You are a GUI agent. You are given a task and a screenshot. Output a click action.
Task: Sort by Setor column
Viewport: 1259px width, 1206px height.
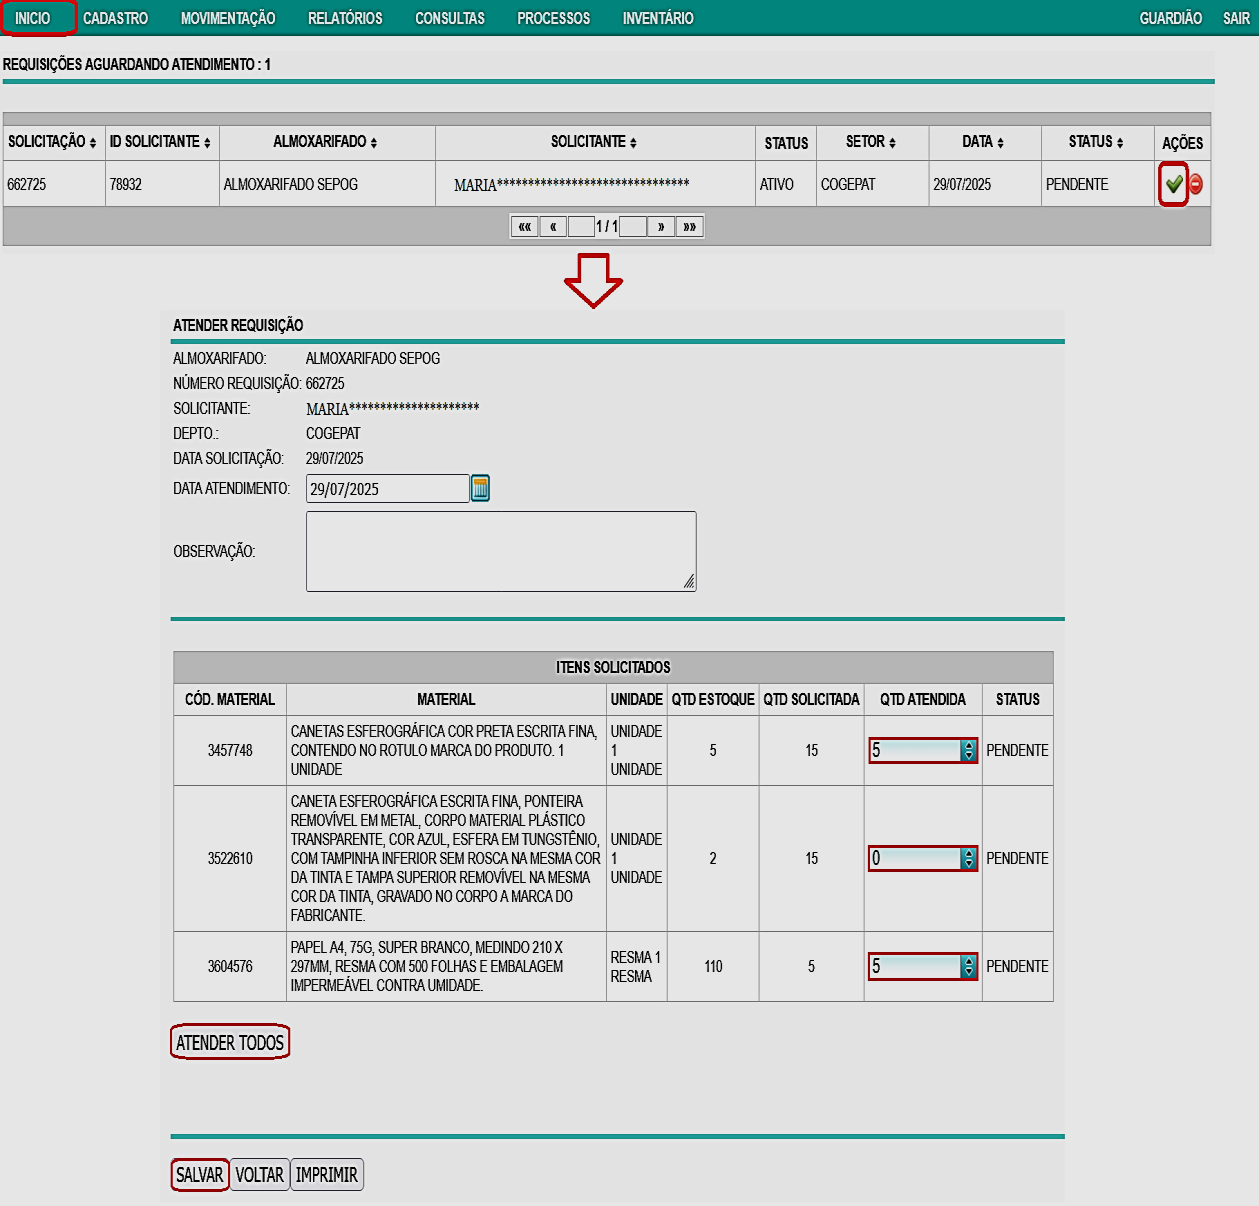click(871, 142)
